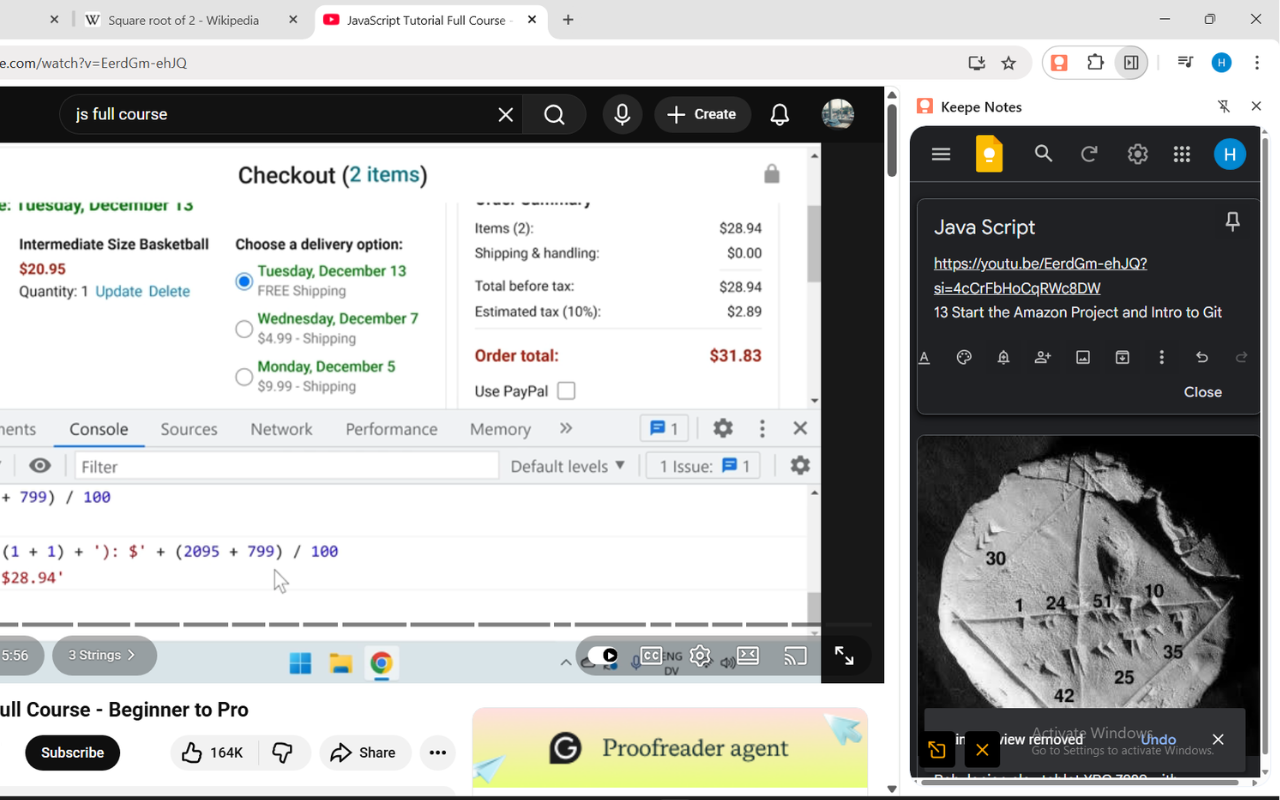The width and height of the screenshot is (1280, 800).
Task: Open text formatting options for the note
Action: point(925,357)
